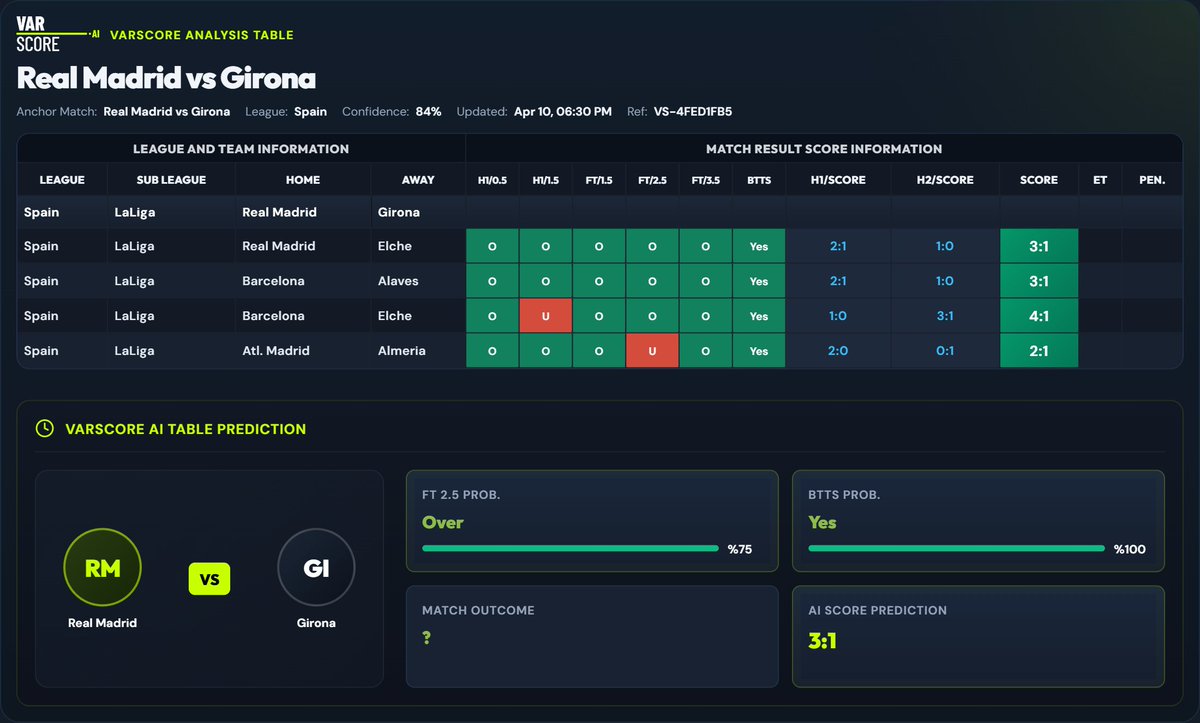
Task: Select the LEAGUE AND TEAM INFORMATION header
Action: [x=240, y=148]
